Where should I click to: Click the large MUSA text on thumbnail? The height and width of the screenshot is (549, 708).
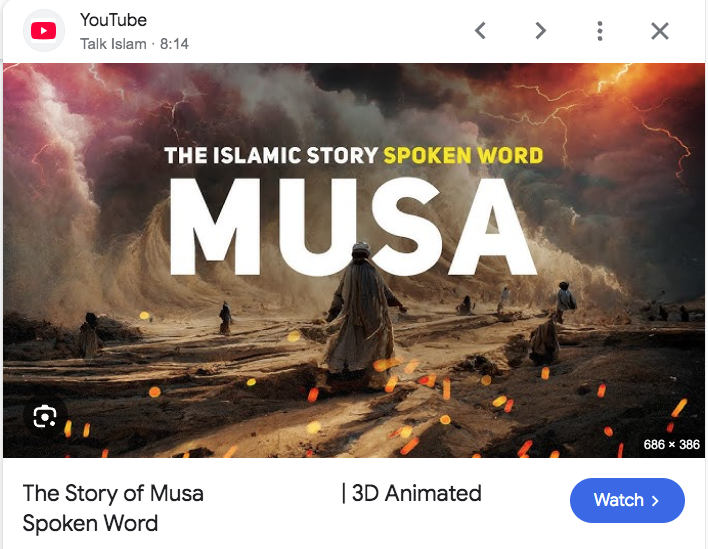tap(353, 227)
